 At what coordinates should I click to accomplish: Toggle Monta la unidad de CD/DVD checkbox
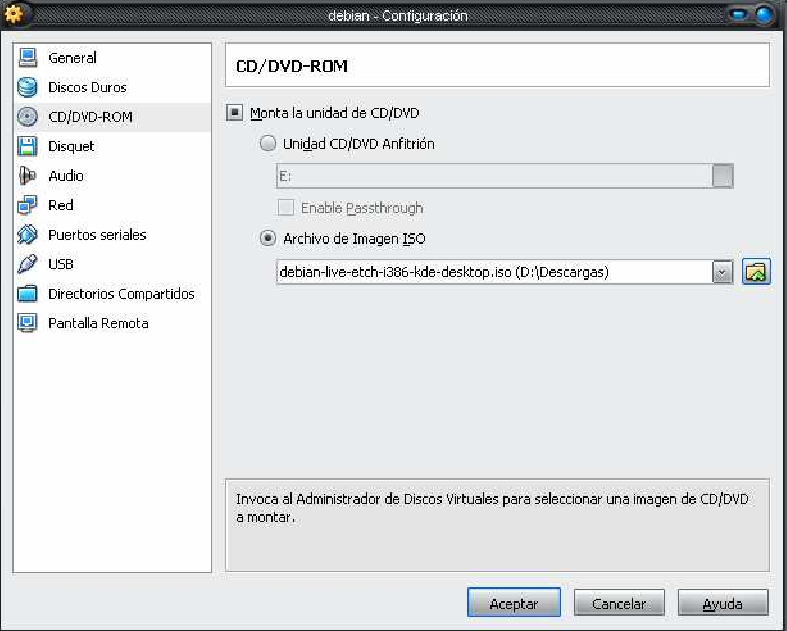pos(235,113)
